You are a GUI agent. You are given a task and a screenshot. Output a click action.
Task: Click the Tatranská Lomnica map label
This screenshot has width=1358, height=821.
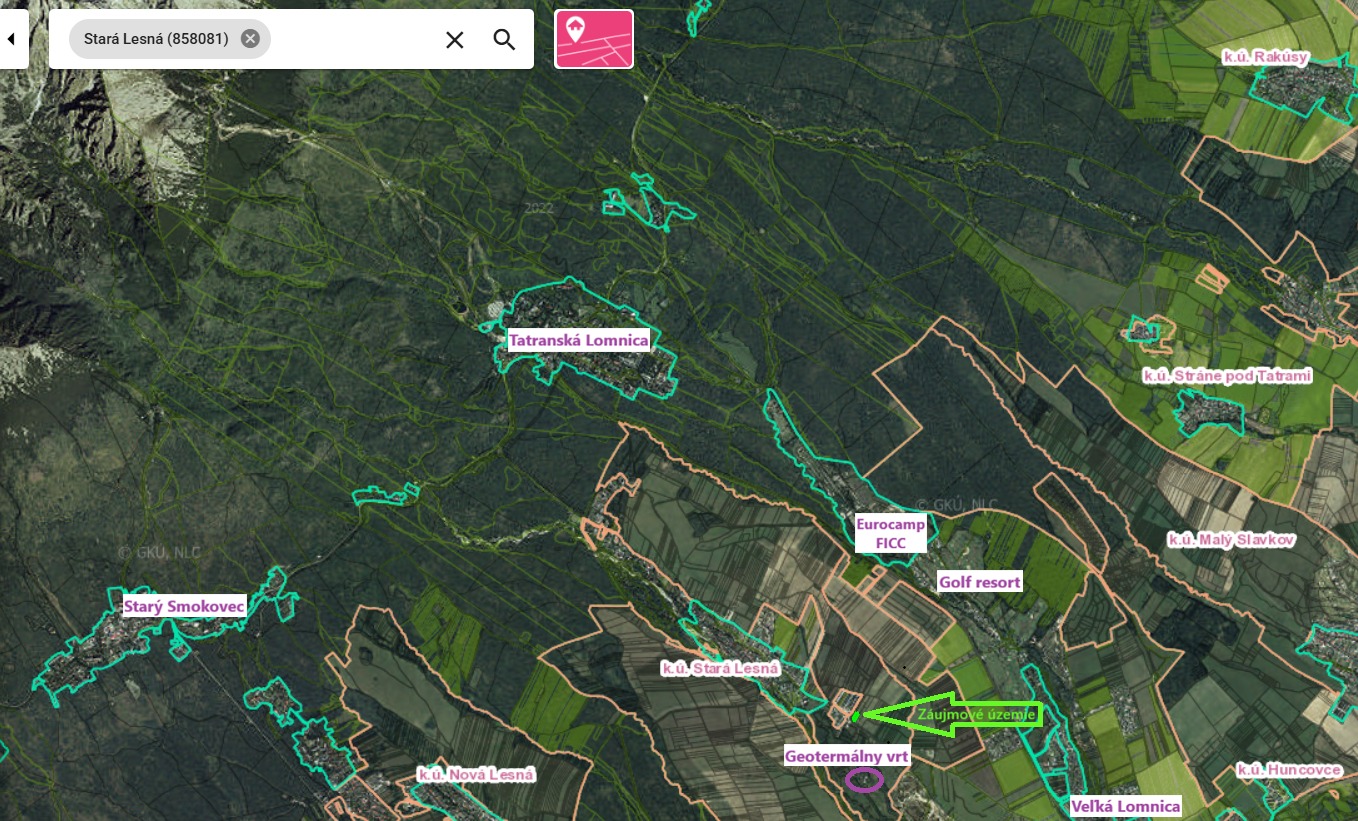(x=578, y=340)
